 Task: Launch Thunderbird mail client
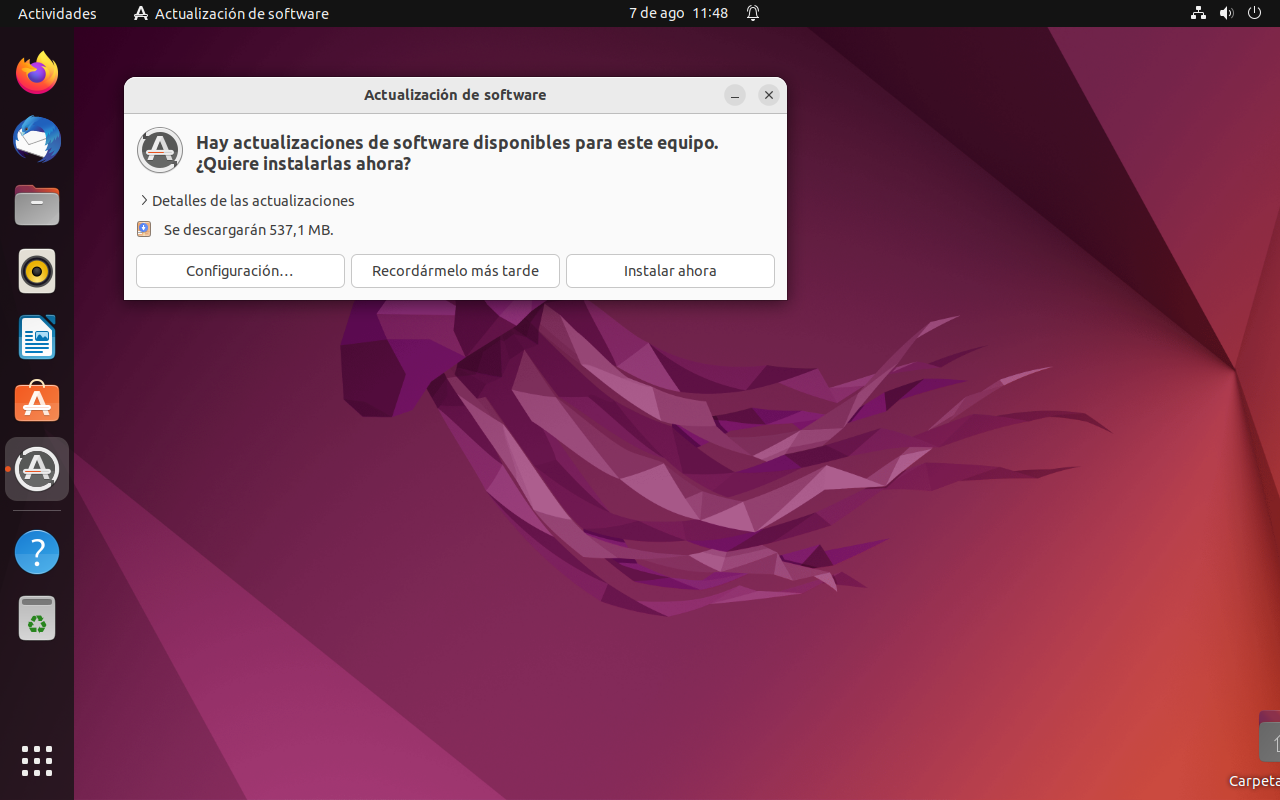[x=37, y=140]
